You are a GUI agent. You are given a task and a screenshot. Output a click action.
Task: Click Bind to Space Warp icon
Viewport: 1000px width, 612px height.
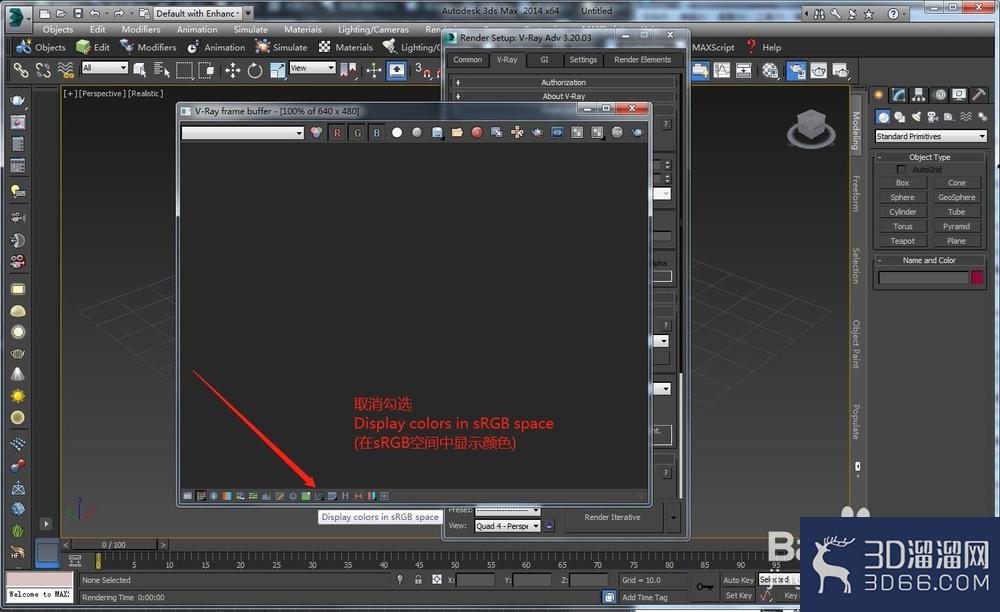[65, 70]
